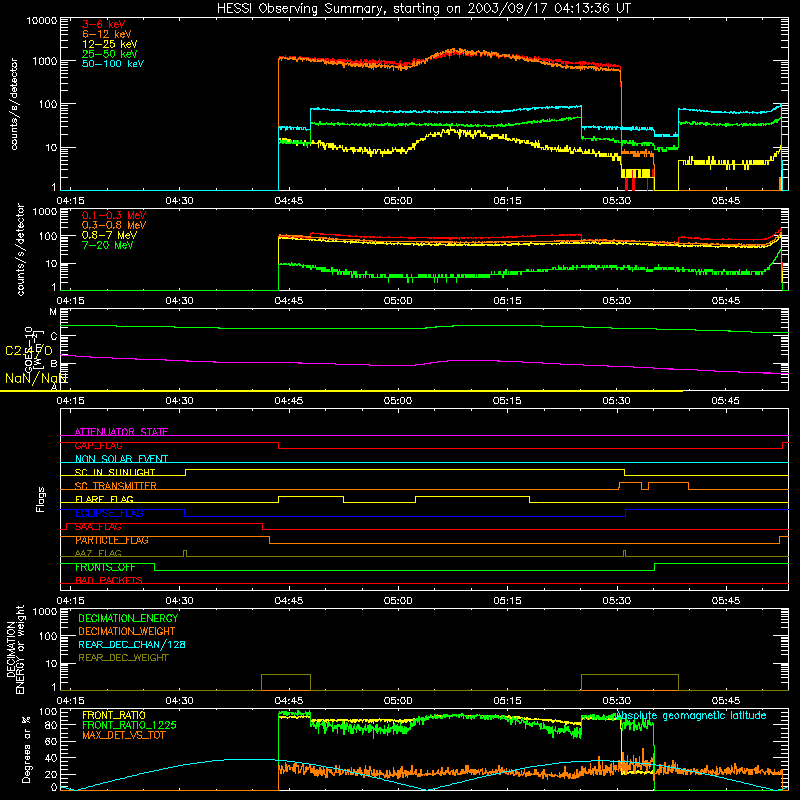This screenshot has width=800, height=800.
Task: Pick the 50-100 keV legend label
Action: tap(113, 64)
